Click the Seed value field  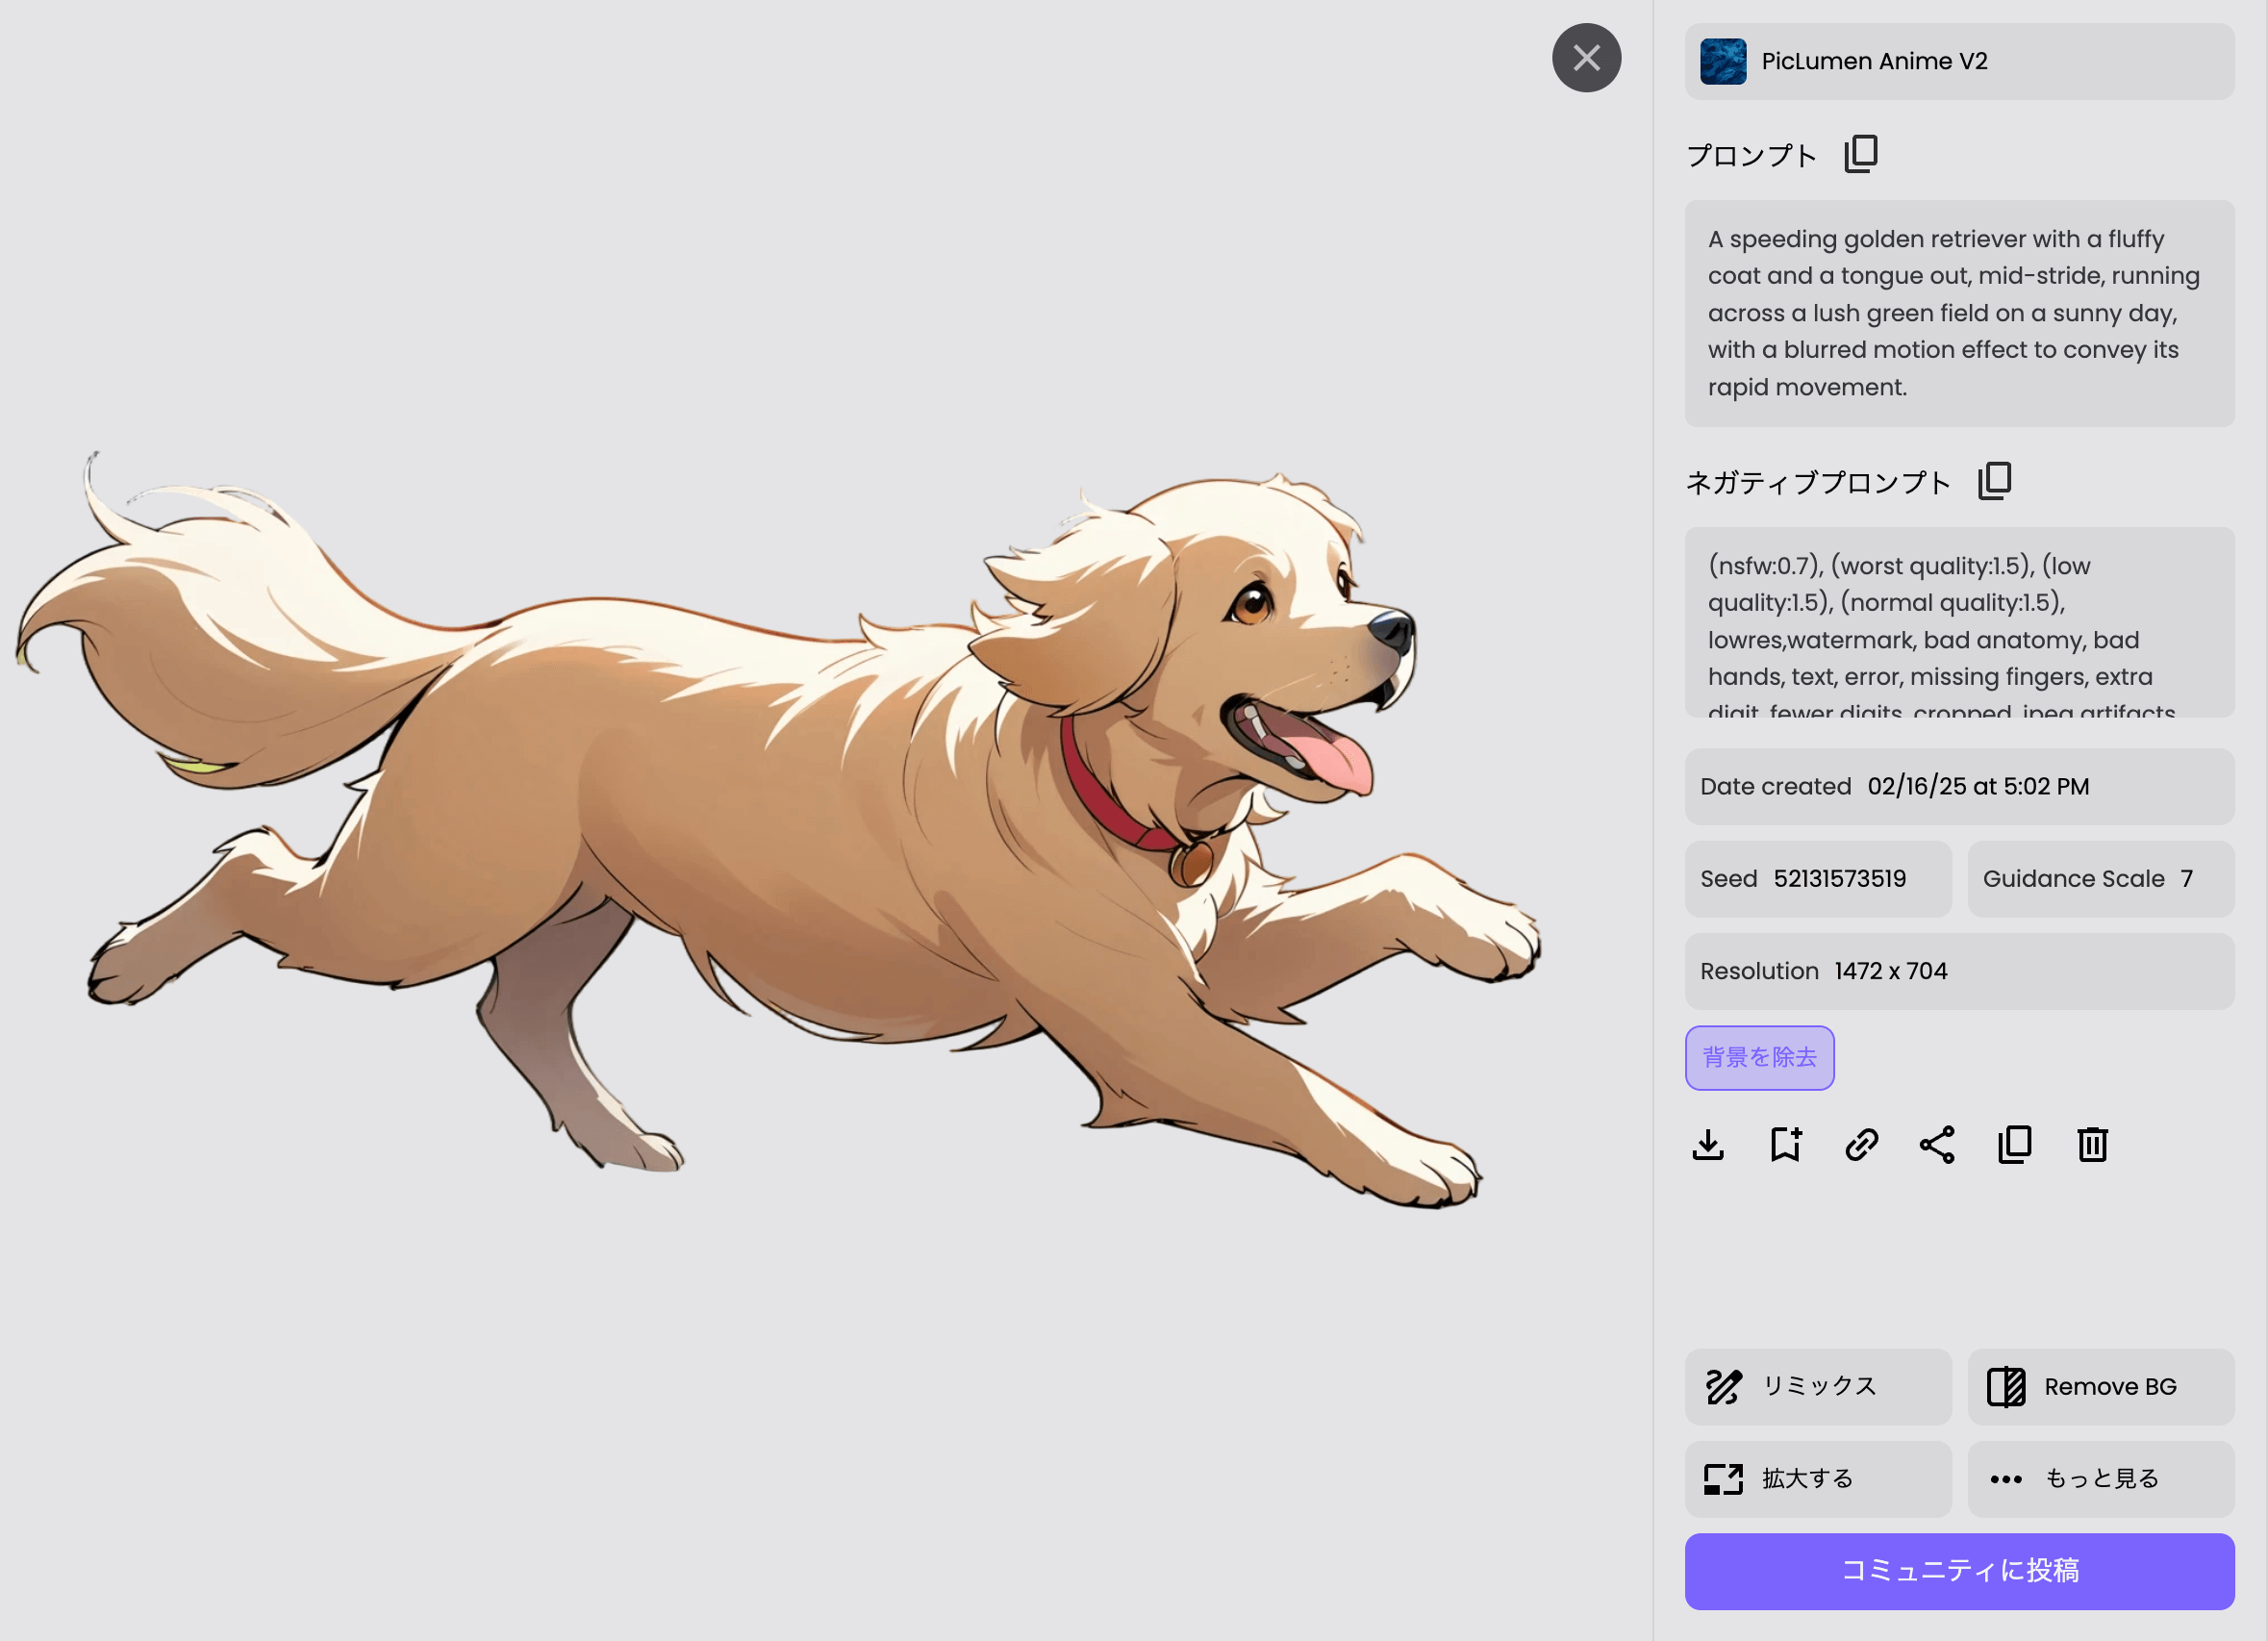[1817, 878]
